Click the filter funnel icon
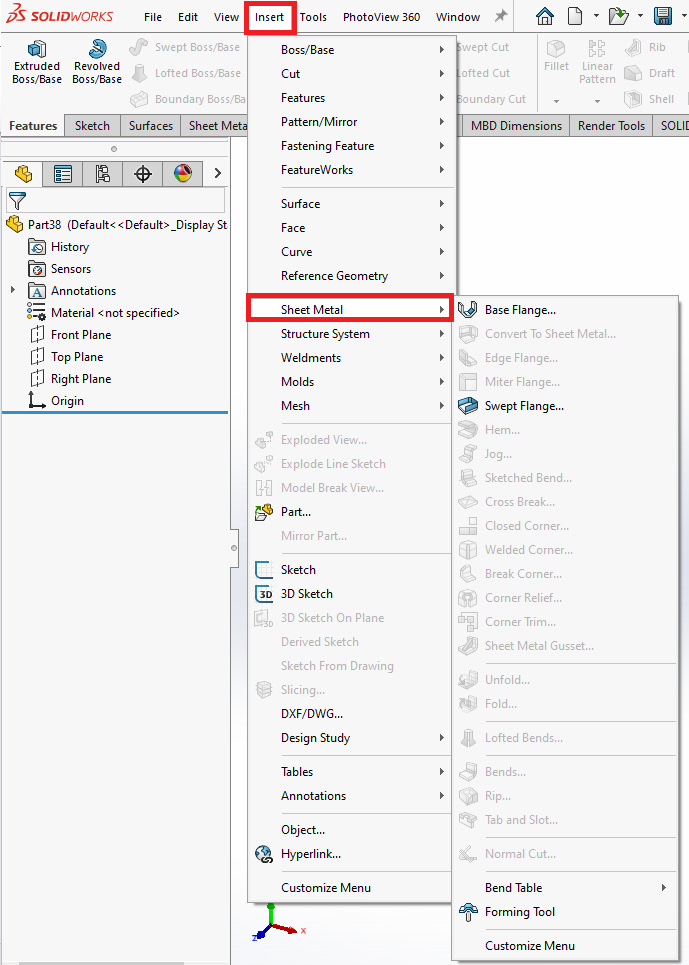Screen dimensions: 689x965 pyautogui.click(x=18, y=200)
